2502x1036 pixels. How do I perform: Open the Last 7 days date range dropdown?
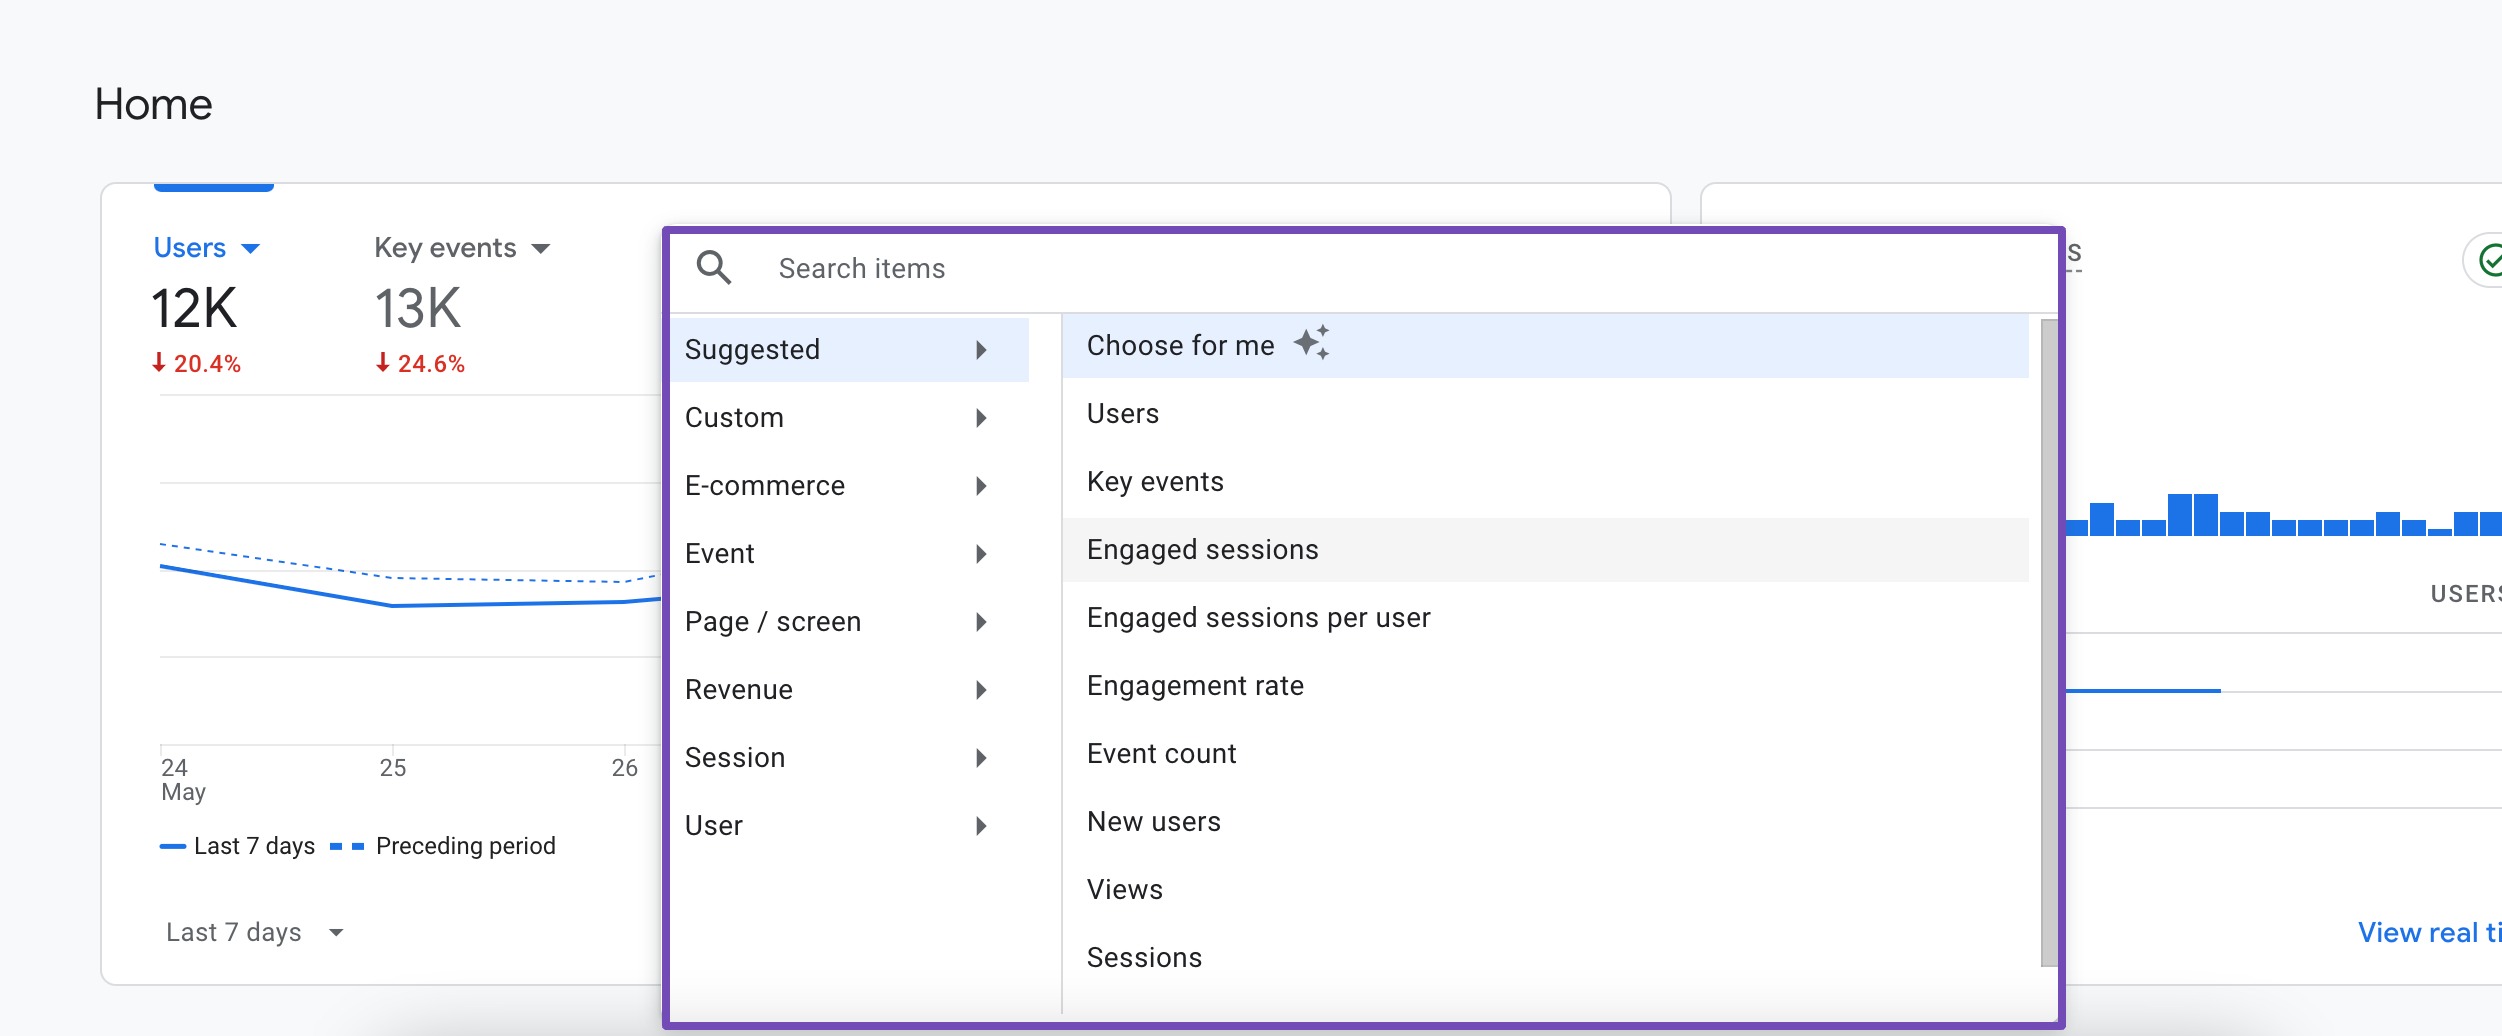[255, 932]
